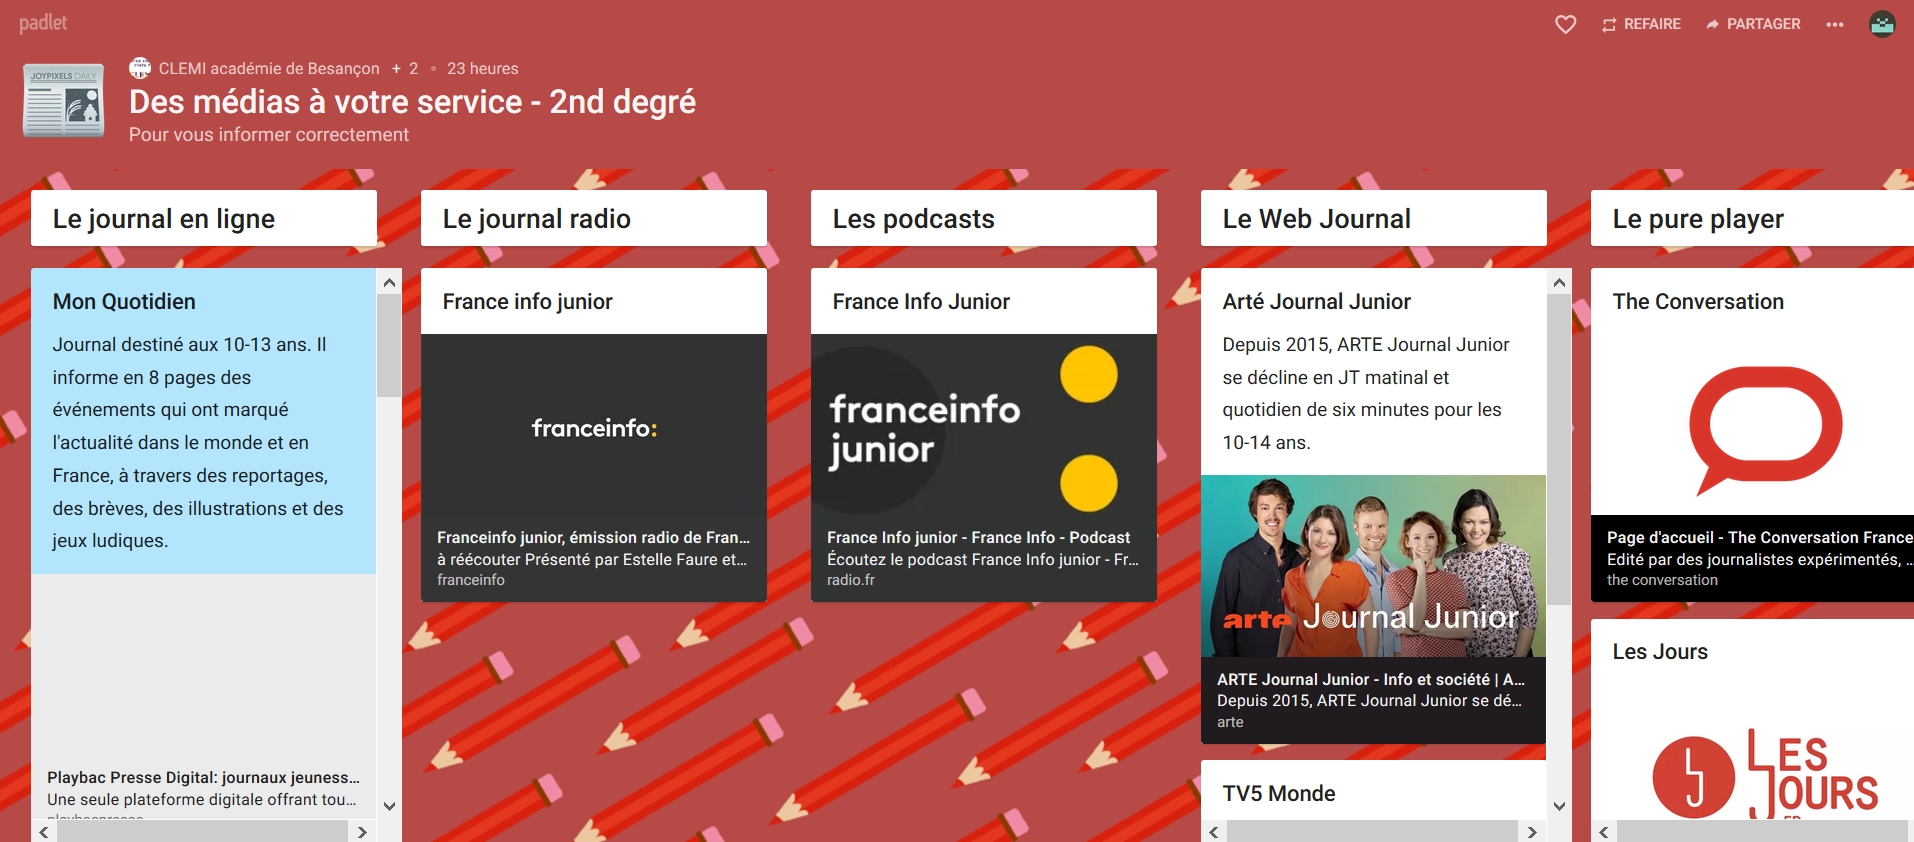Select the Les podcasts column header
Image resolution: width=1914 pixels, height=842 pixels.
tap(984, 218)
